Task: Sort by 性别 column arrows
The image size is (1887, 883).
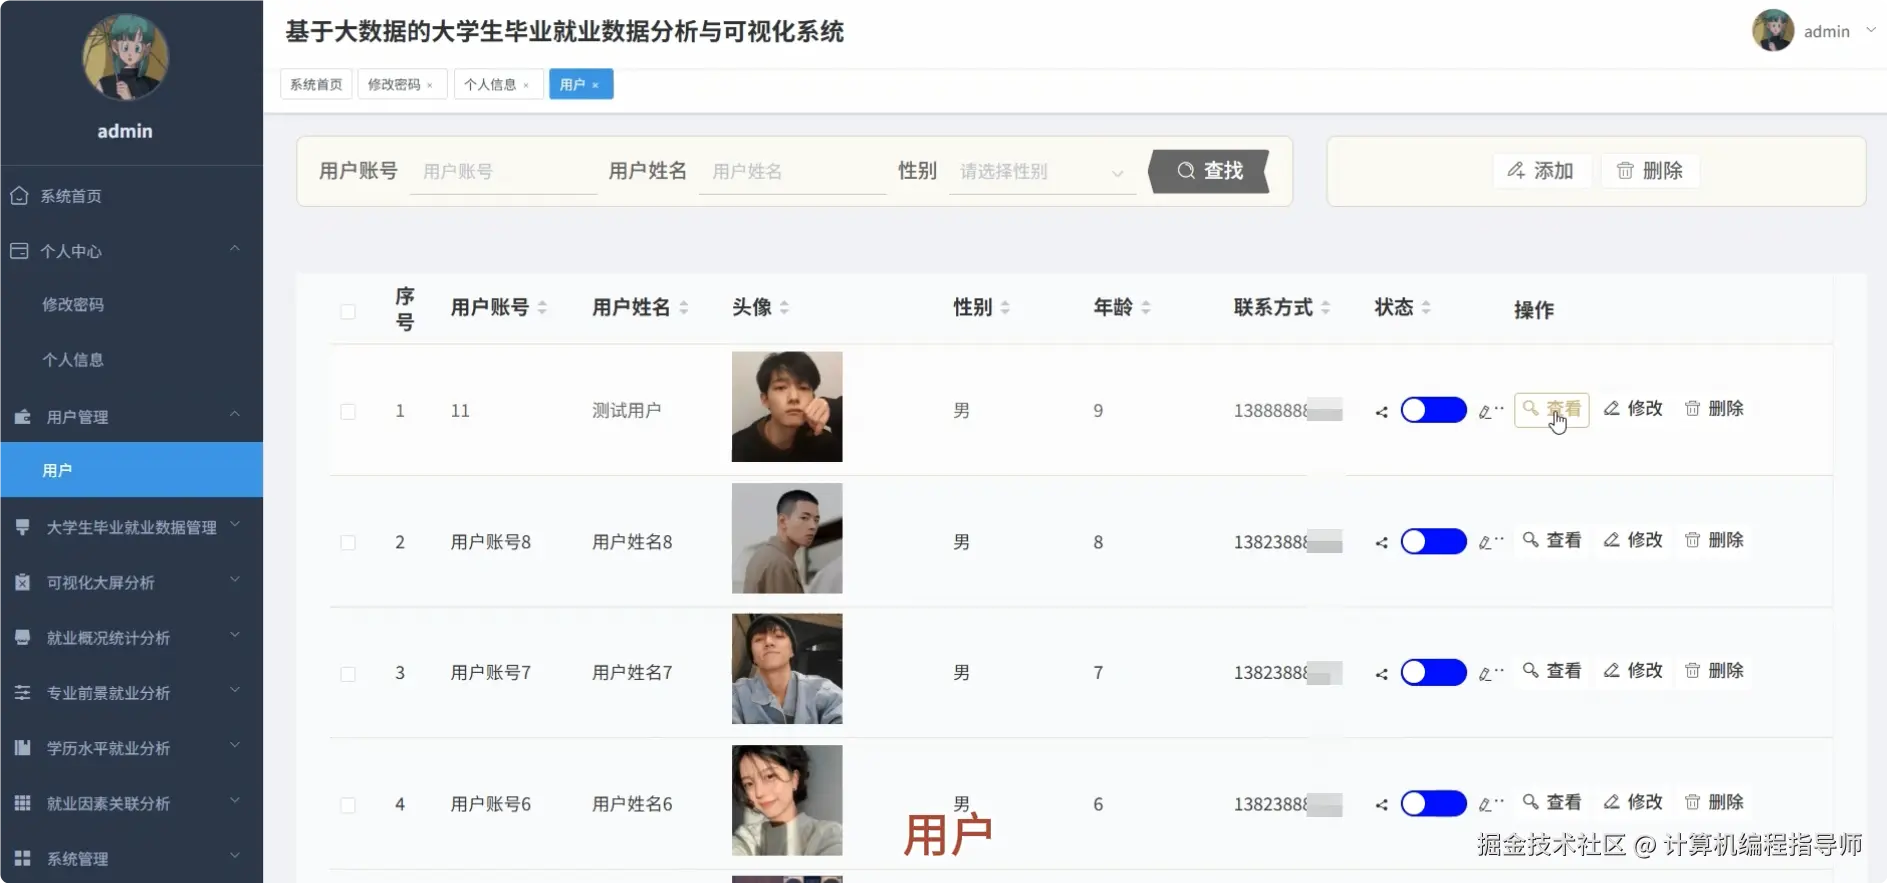Action: (x=1005, y=308)
